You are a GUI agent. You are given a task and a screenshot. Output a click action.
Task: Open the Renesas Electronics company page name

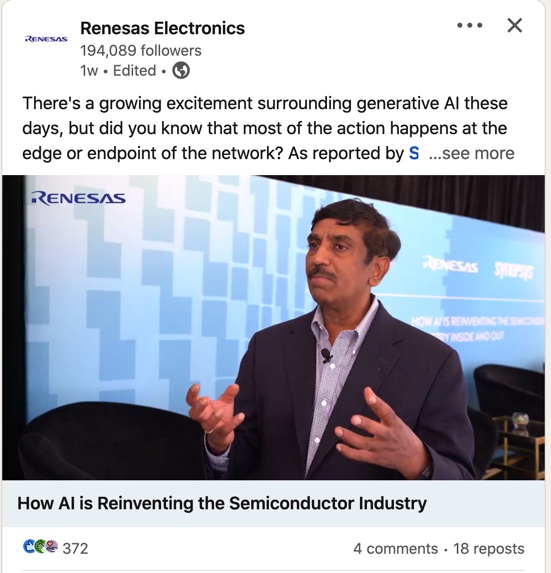click(162, 28)
